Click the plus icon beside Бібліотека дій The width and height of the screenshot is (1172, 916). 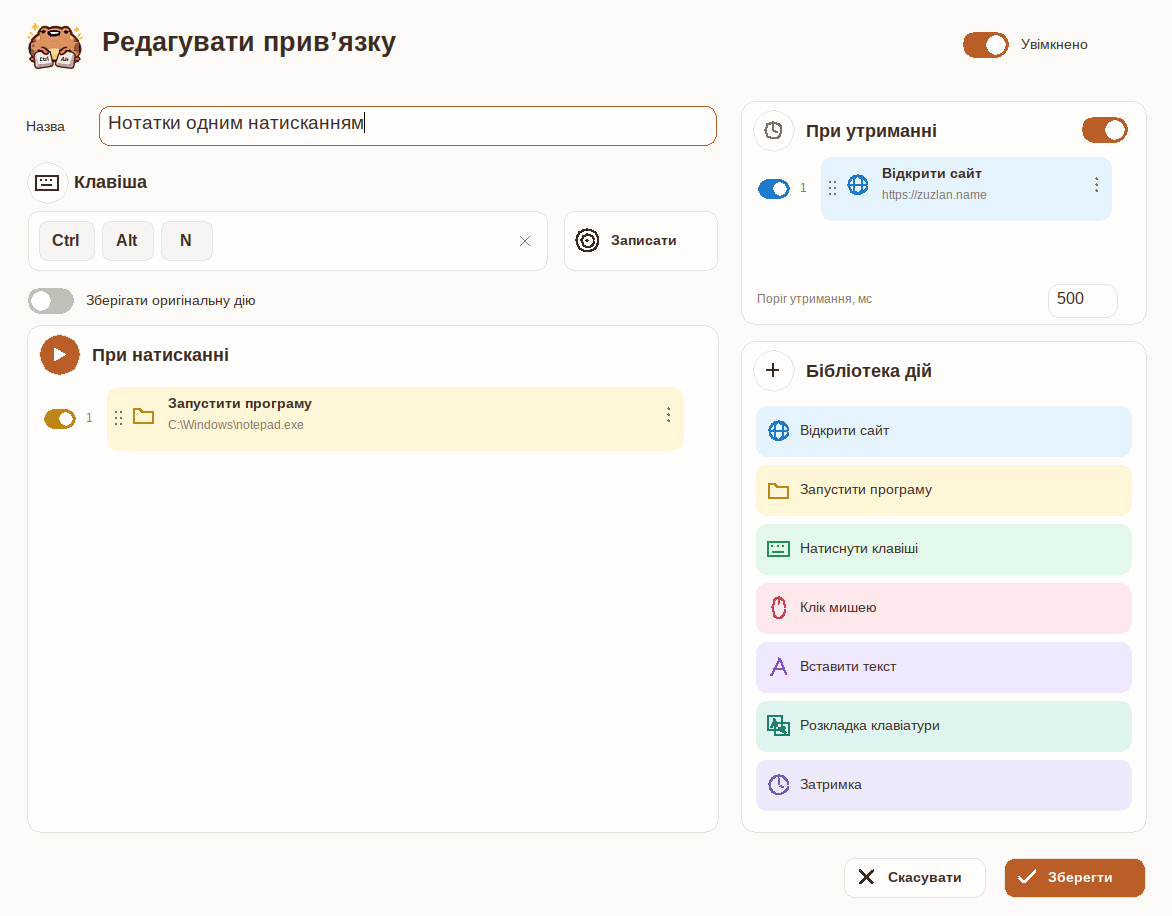point(774,371)
